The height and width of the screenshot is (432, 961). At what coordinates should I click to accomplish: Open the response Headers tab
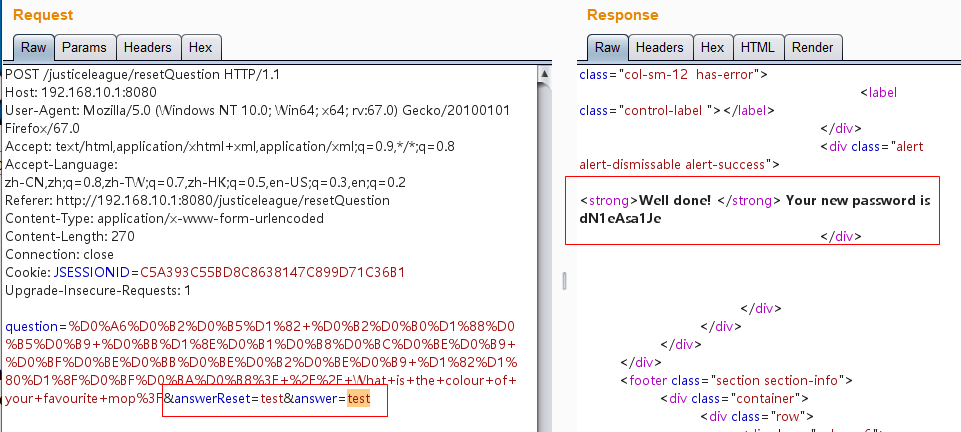(659, 47)
